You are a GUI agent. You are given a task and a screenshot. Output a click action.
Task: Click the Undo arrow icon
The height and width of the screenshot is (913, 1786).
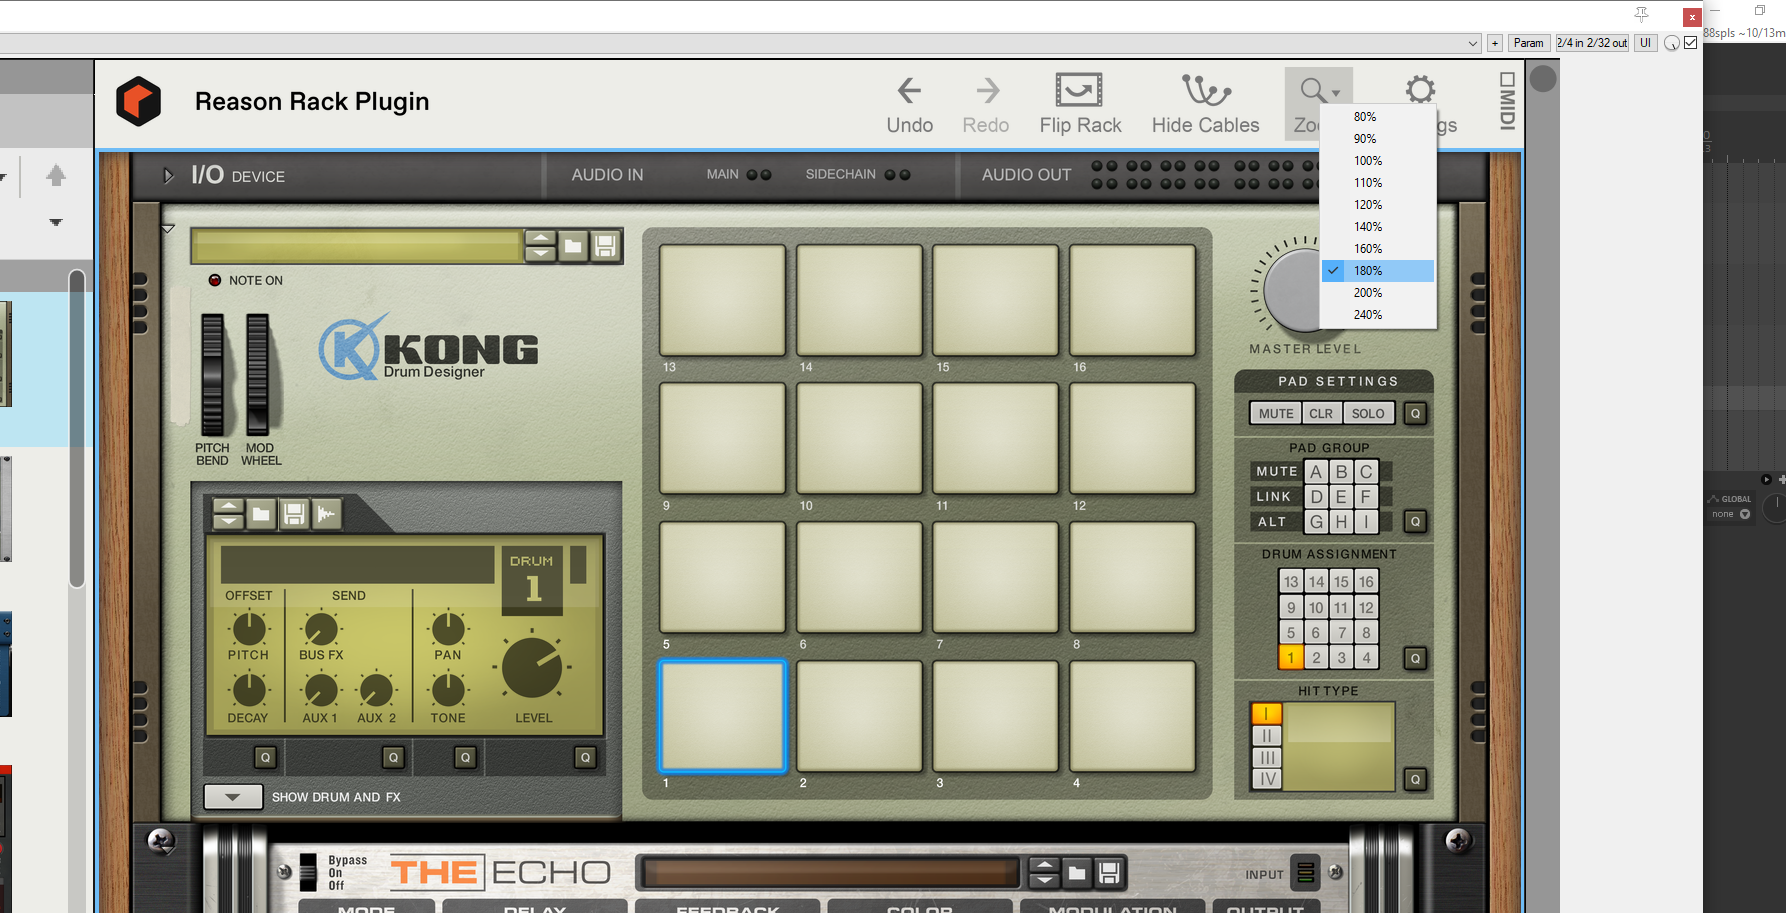(x=909, y=91)
